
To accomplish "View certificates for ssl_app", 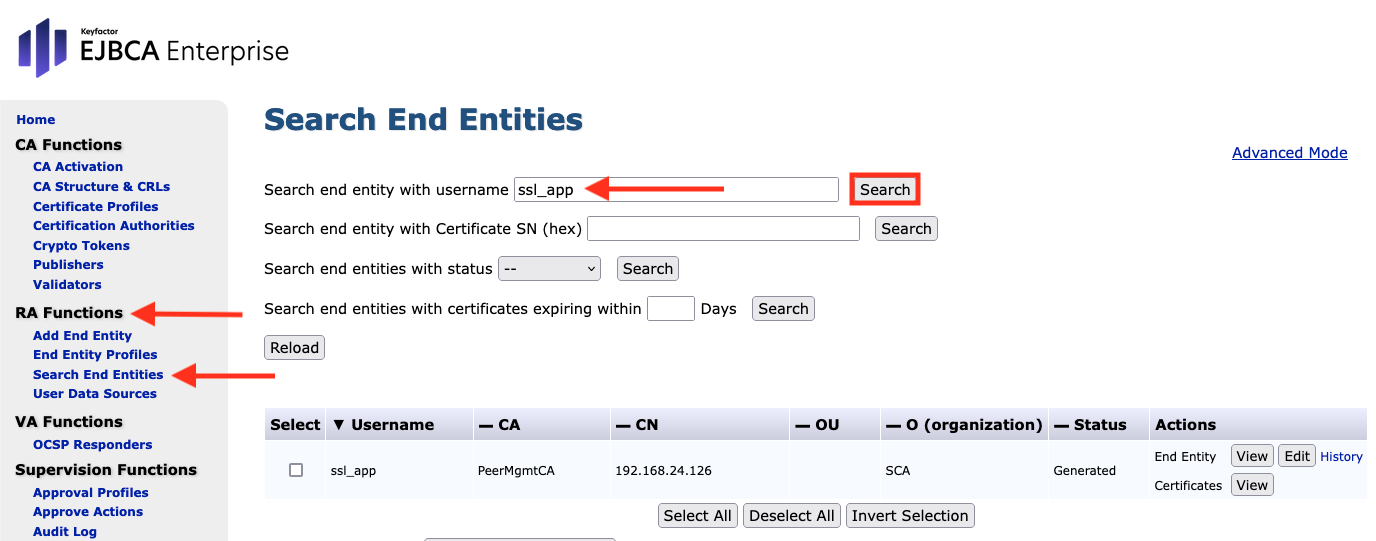I will click(1251, 485).
